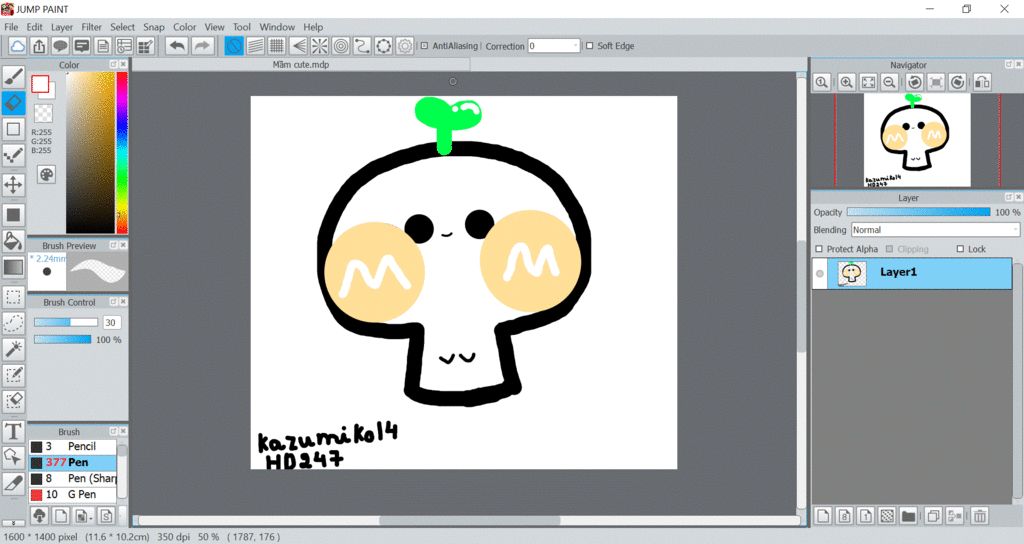Open the View menu

click(x=214, y=27)
